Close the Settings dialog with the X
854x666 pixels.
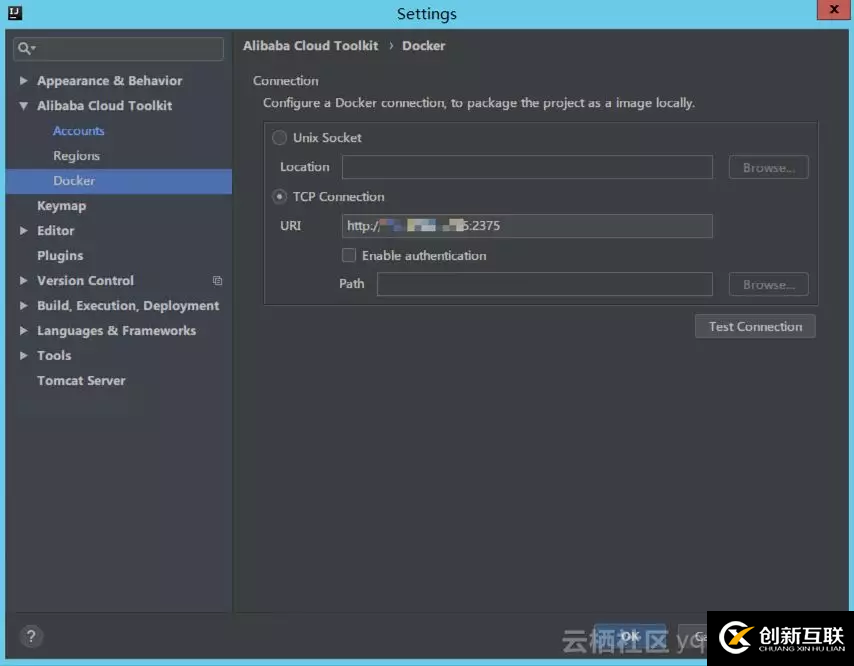[x=833, y=10]
